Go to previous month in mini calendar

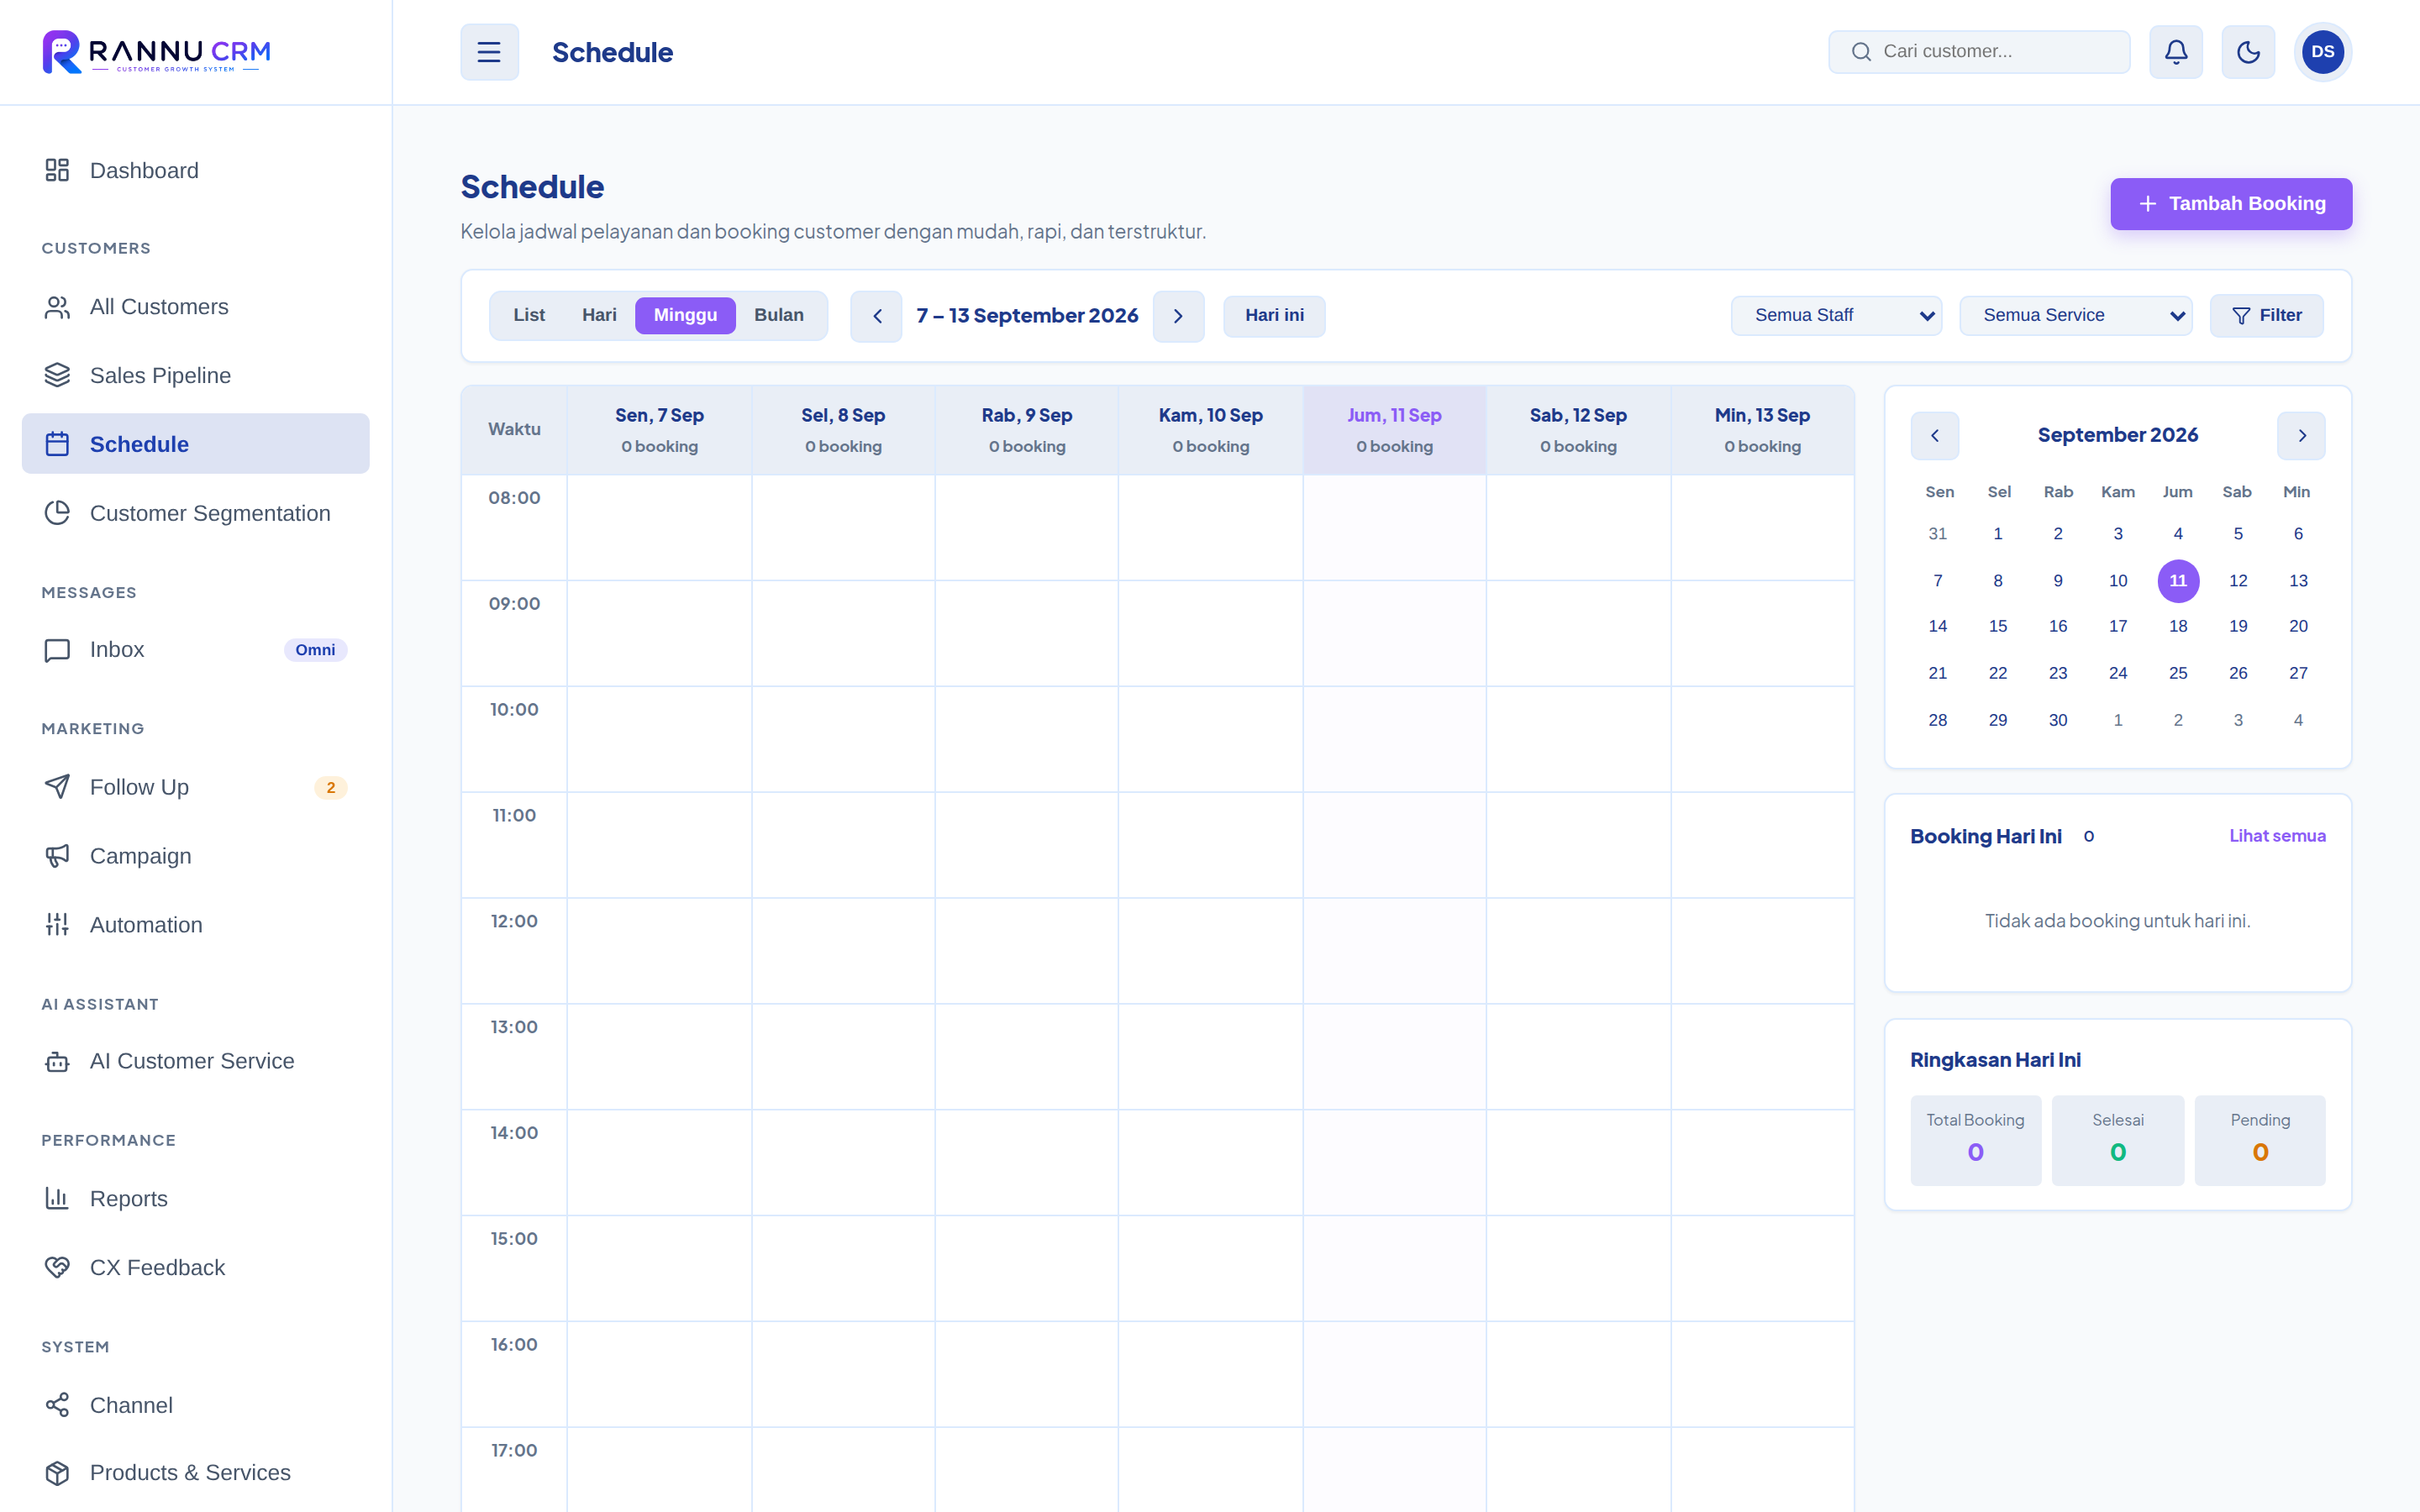coord(1934,436)
